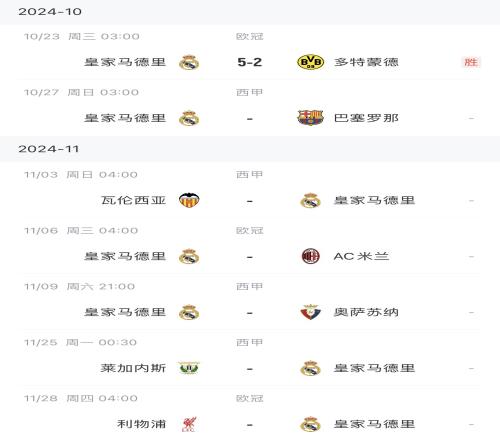
Task: Open the 瓦伦西亚 team name
Action: [133, 200]
